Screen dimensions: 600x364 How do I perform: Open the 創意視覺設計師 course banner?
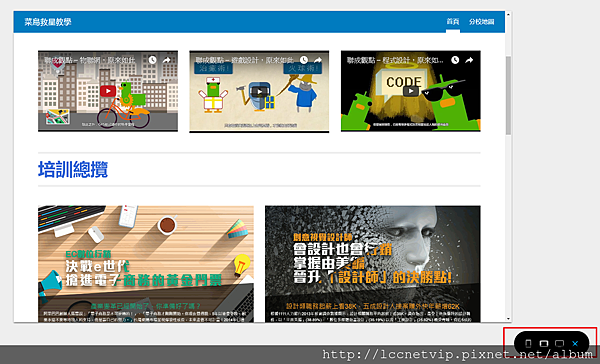(x=373, y=264)
